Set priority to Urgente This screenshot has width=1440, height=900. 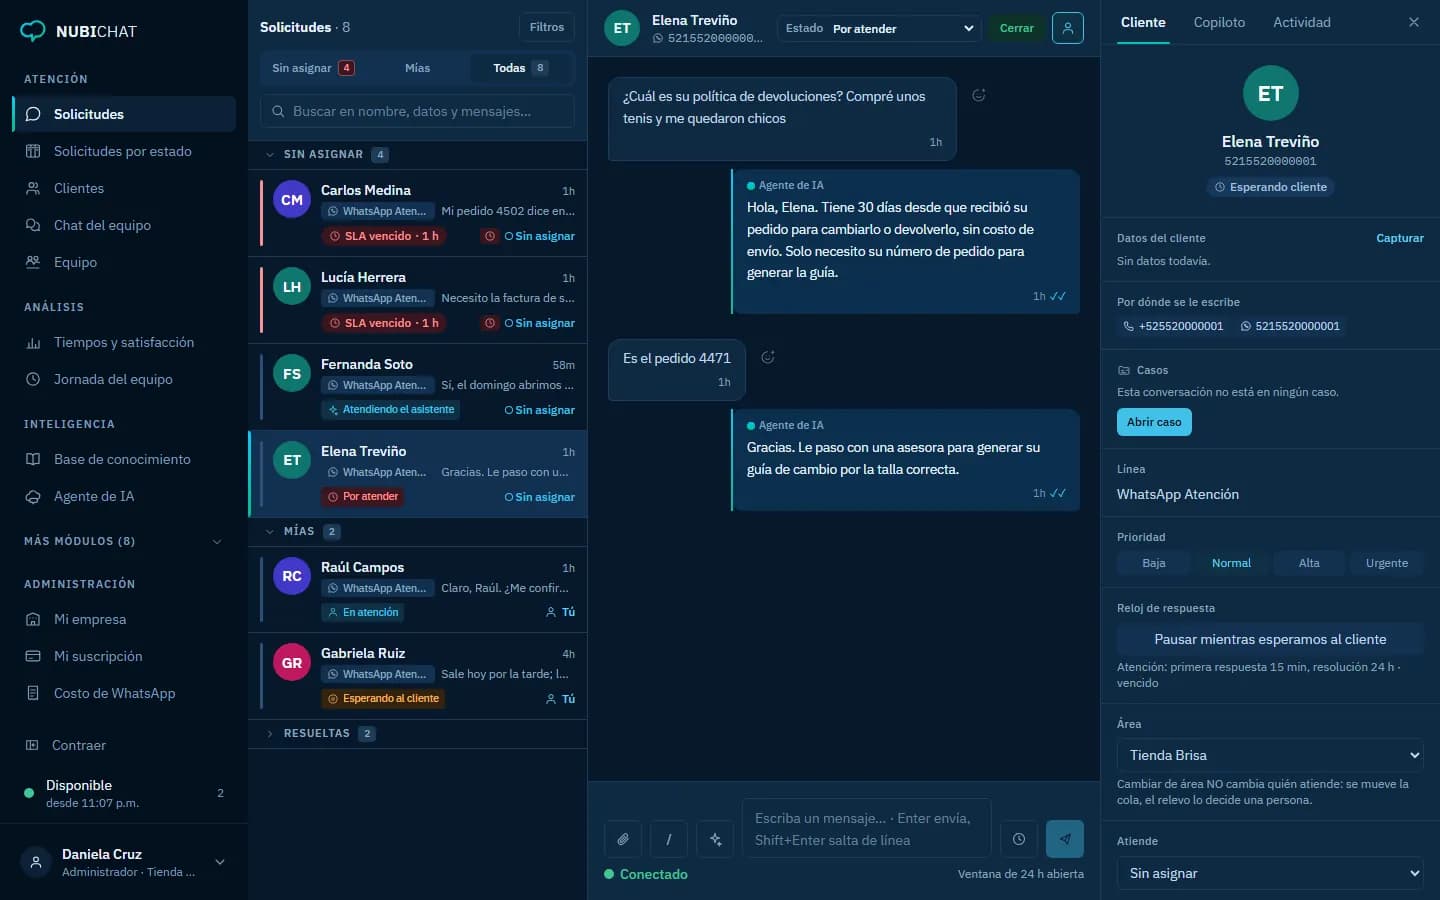click(1387, 563)
